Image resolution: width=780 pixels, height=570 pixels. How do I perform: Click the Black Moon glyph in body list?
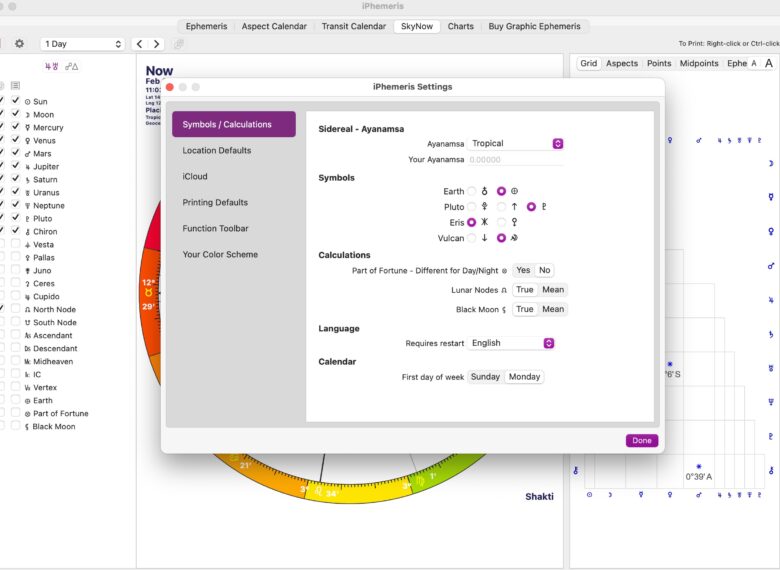point(27,427)
